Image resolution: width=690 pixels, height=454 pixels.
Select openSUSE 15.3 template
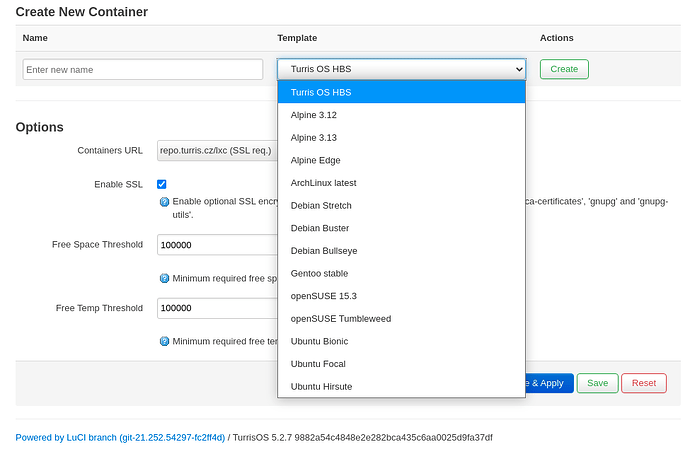[401, 296]
